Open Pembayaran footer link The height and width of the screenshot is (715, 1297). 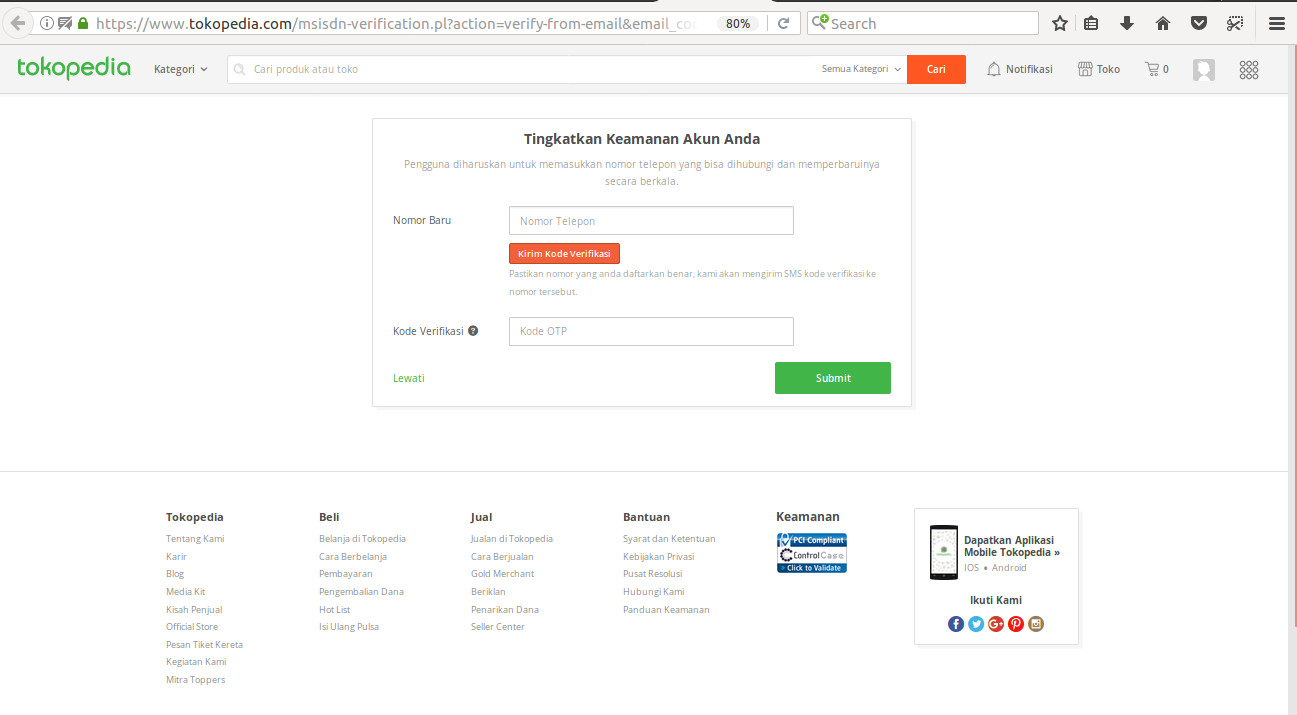[x=346, y=574]
